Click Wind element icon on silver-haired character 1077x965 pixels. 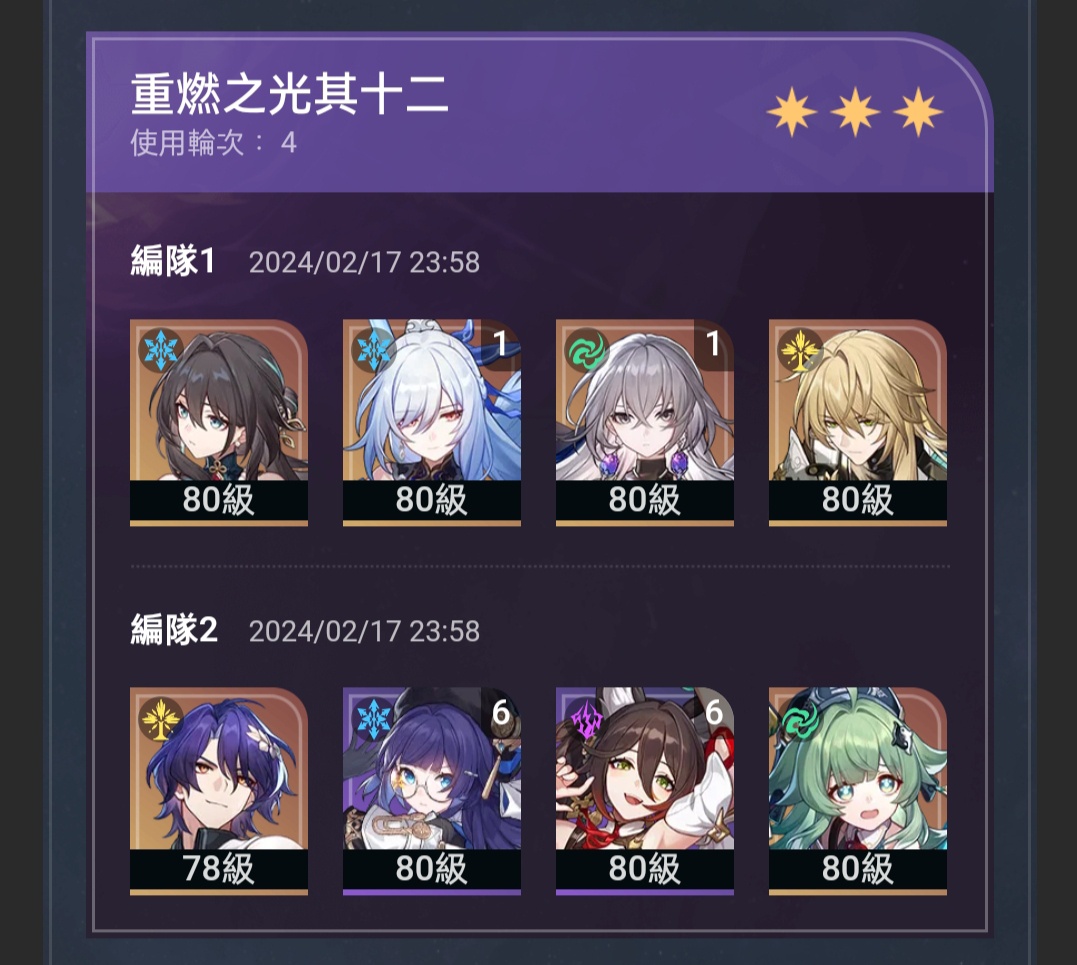pos(586,350)
